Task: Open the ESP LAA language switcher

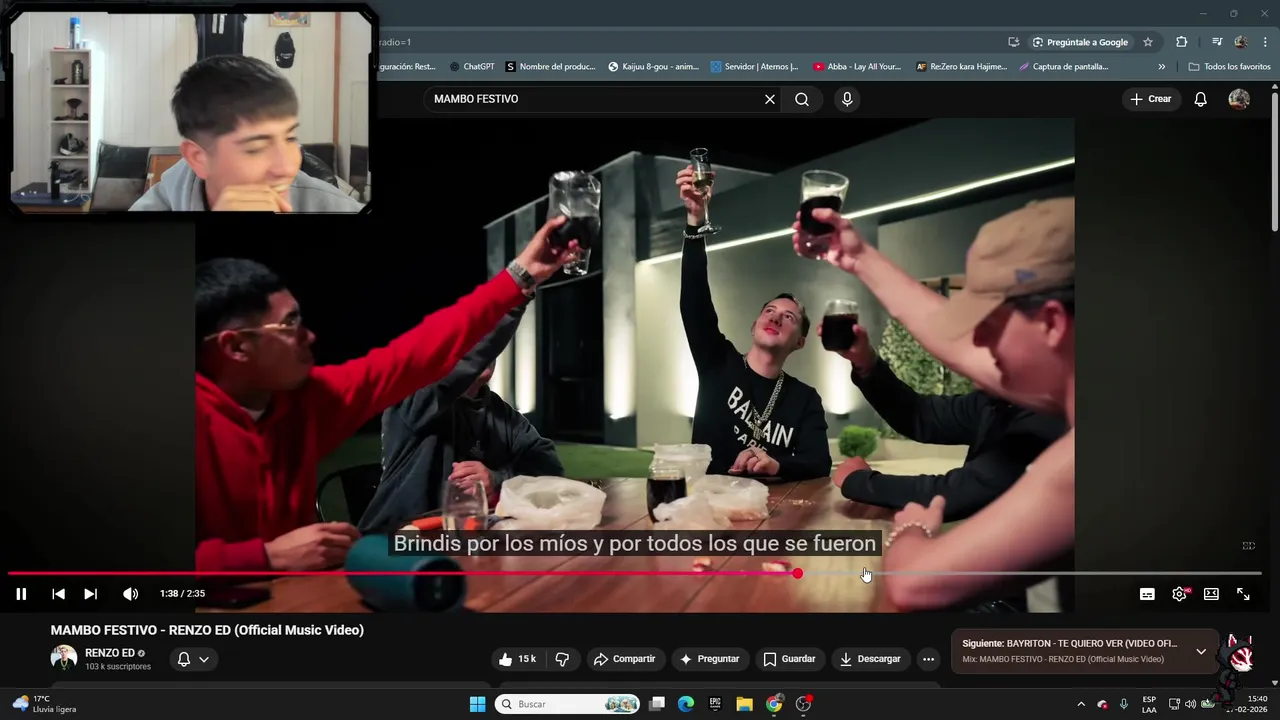Action: click(1149, 704)
